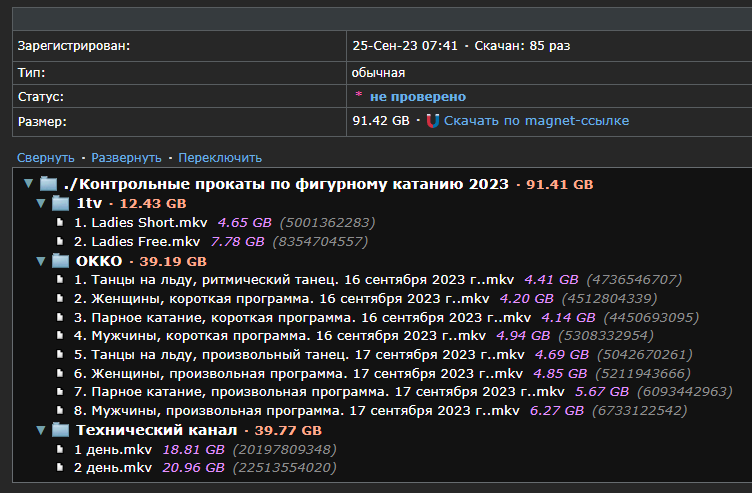Collapse the OKKO folder arrow
Viewport: 752px width, 493px height.
pyautogui.click(x=41, y=261)
